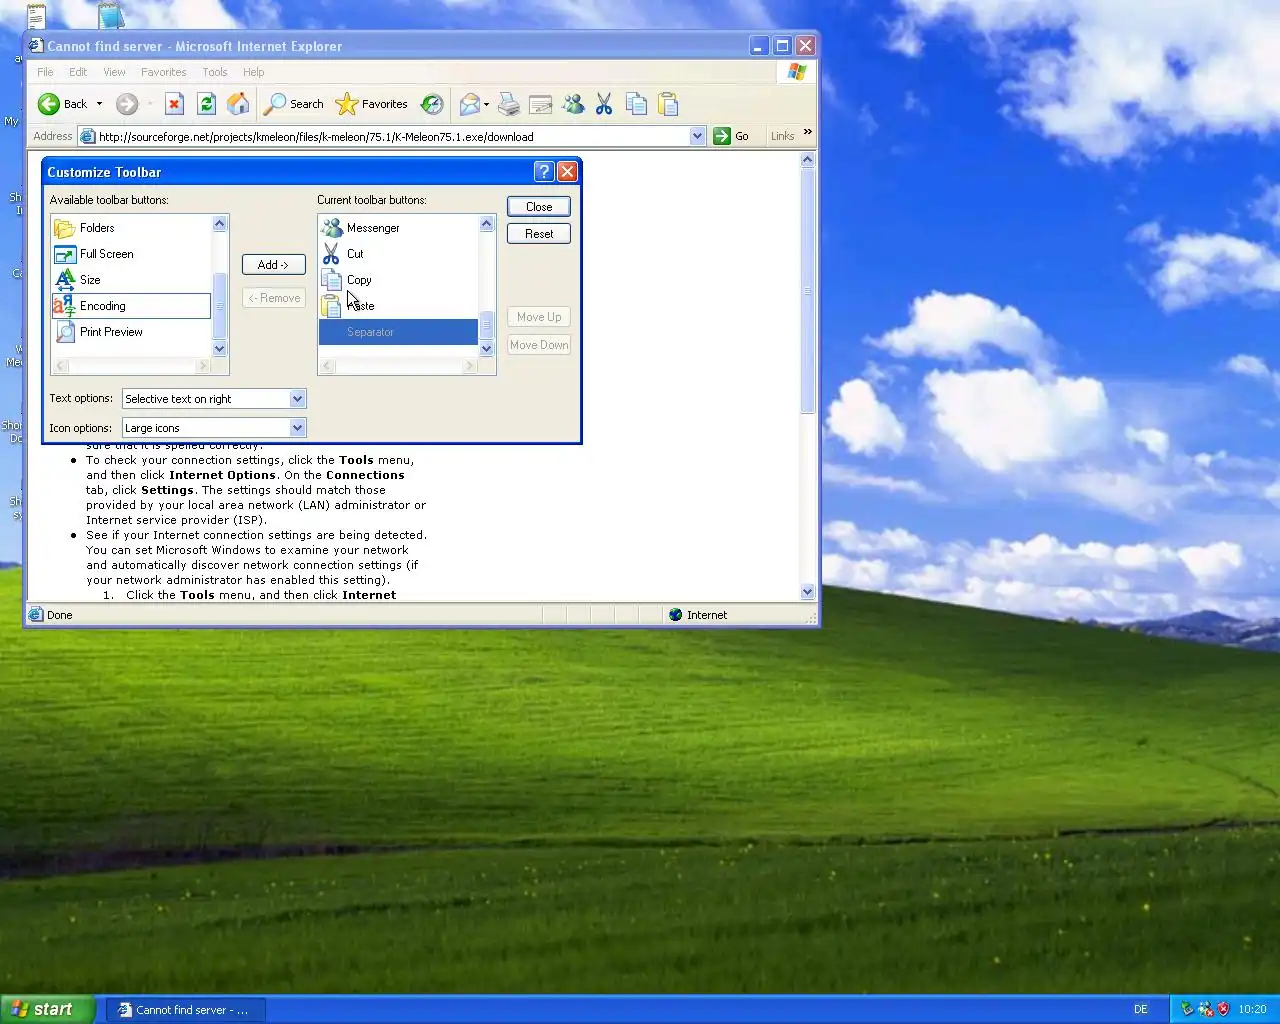Click the Internet zone status bar entry
This screenshot has height=1024, width=1280.
pyautogui.click(x=697, y=615)
